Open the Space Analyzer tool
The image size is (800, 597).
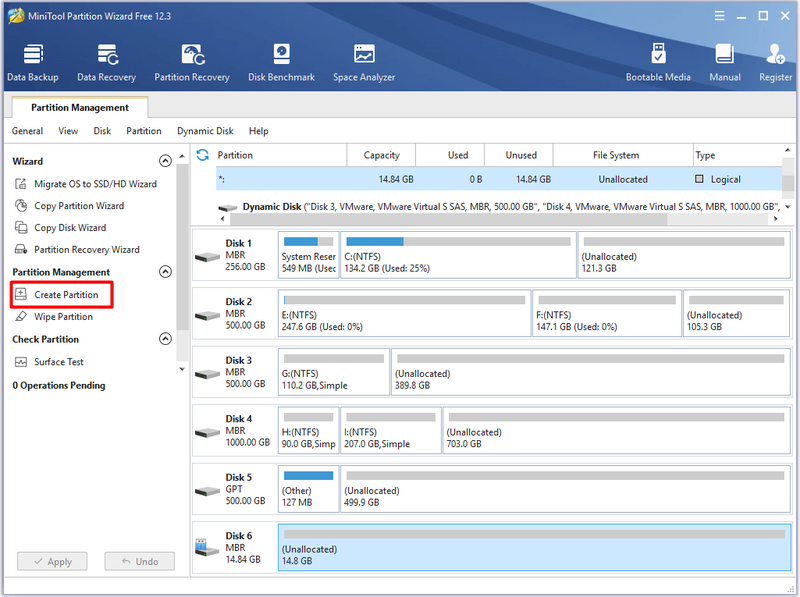(364, 63)
